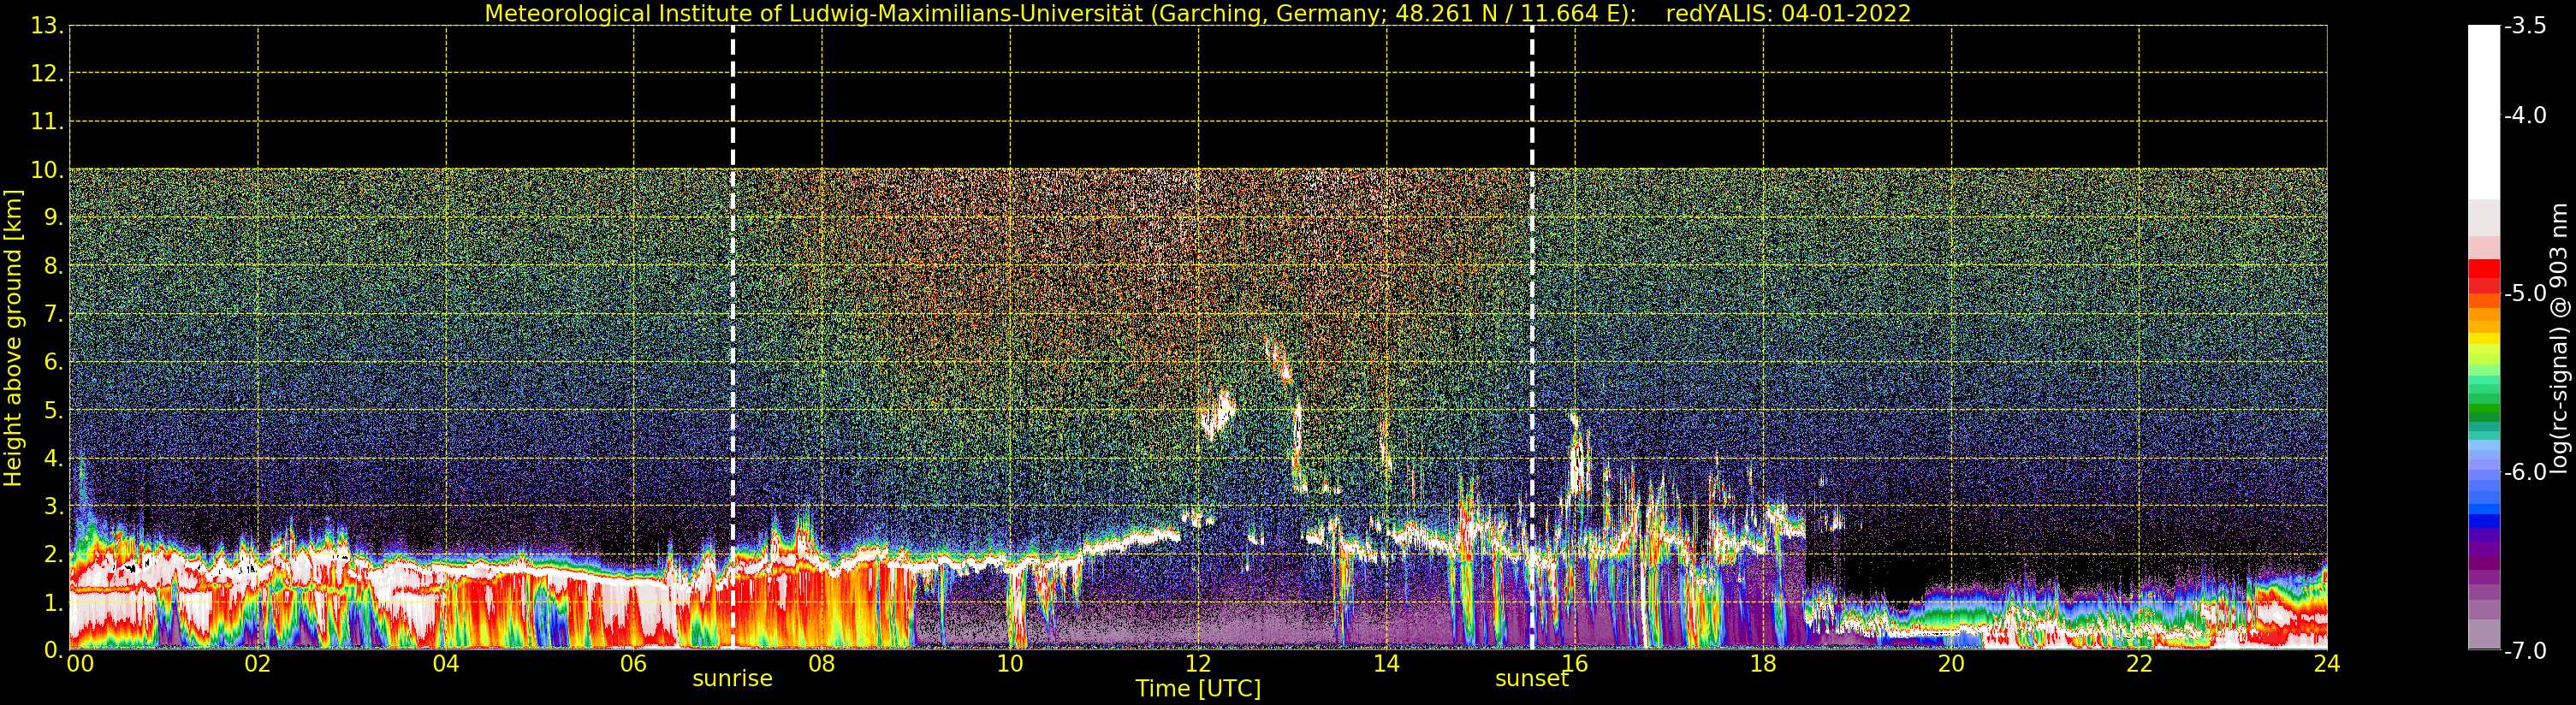Pick the white section of the colorbar
The height and width of the screenshot is (705, 2576).
[2484, 112]
